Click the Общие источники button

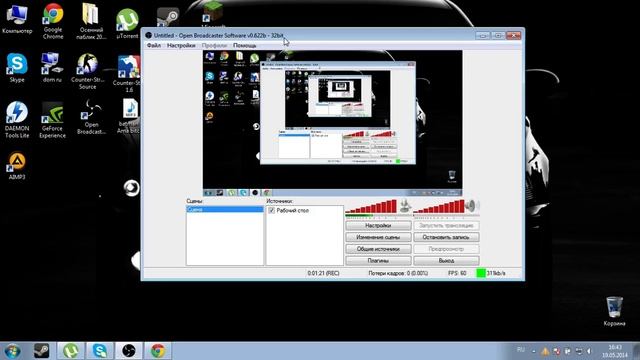(378, 249)
